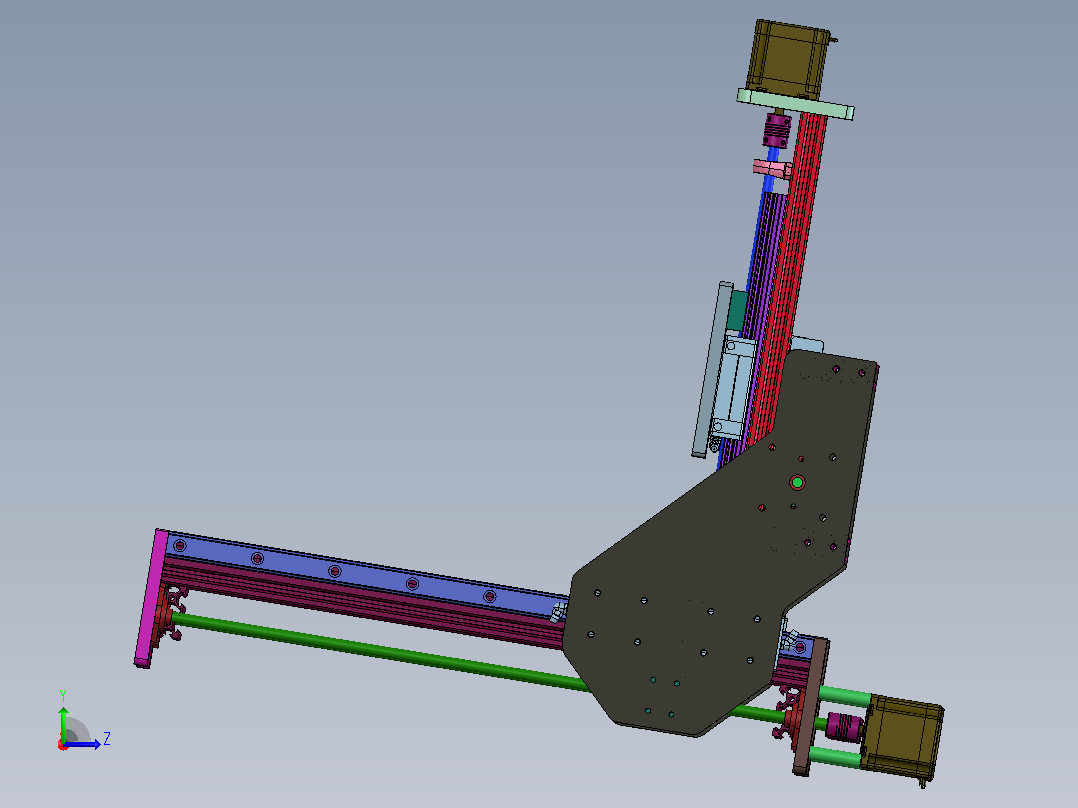
Task: Select the light blue carriage block on vertical axis
Action: pos(734,386)
